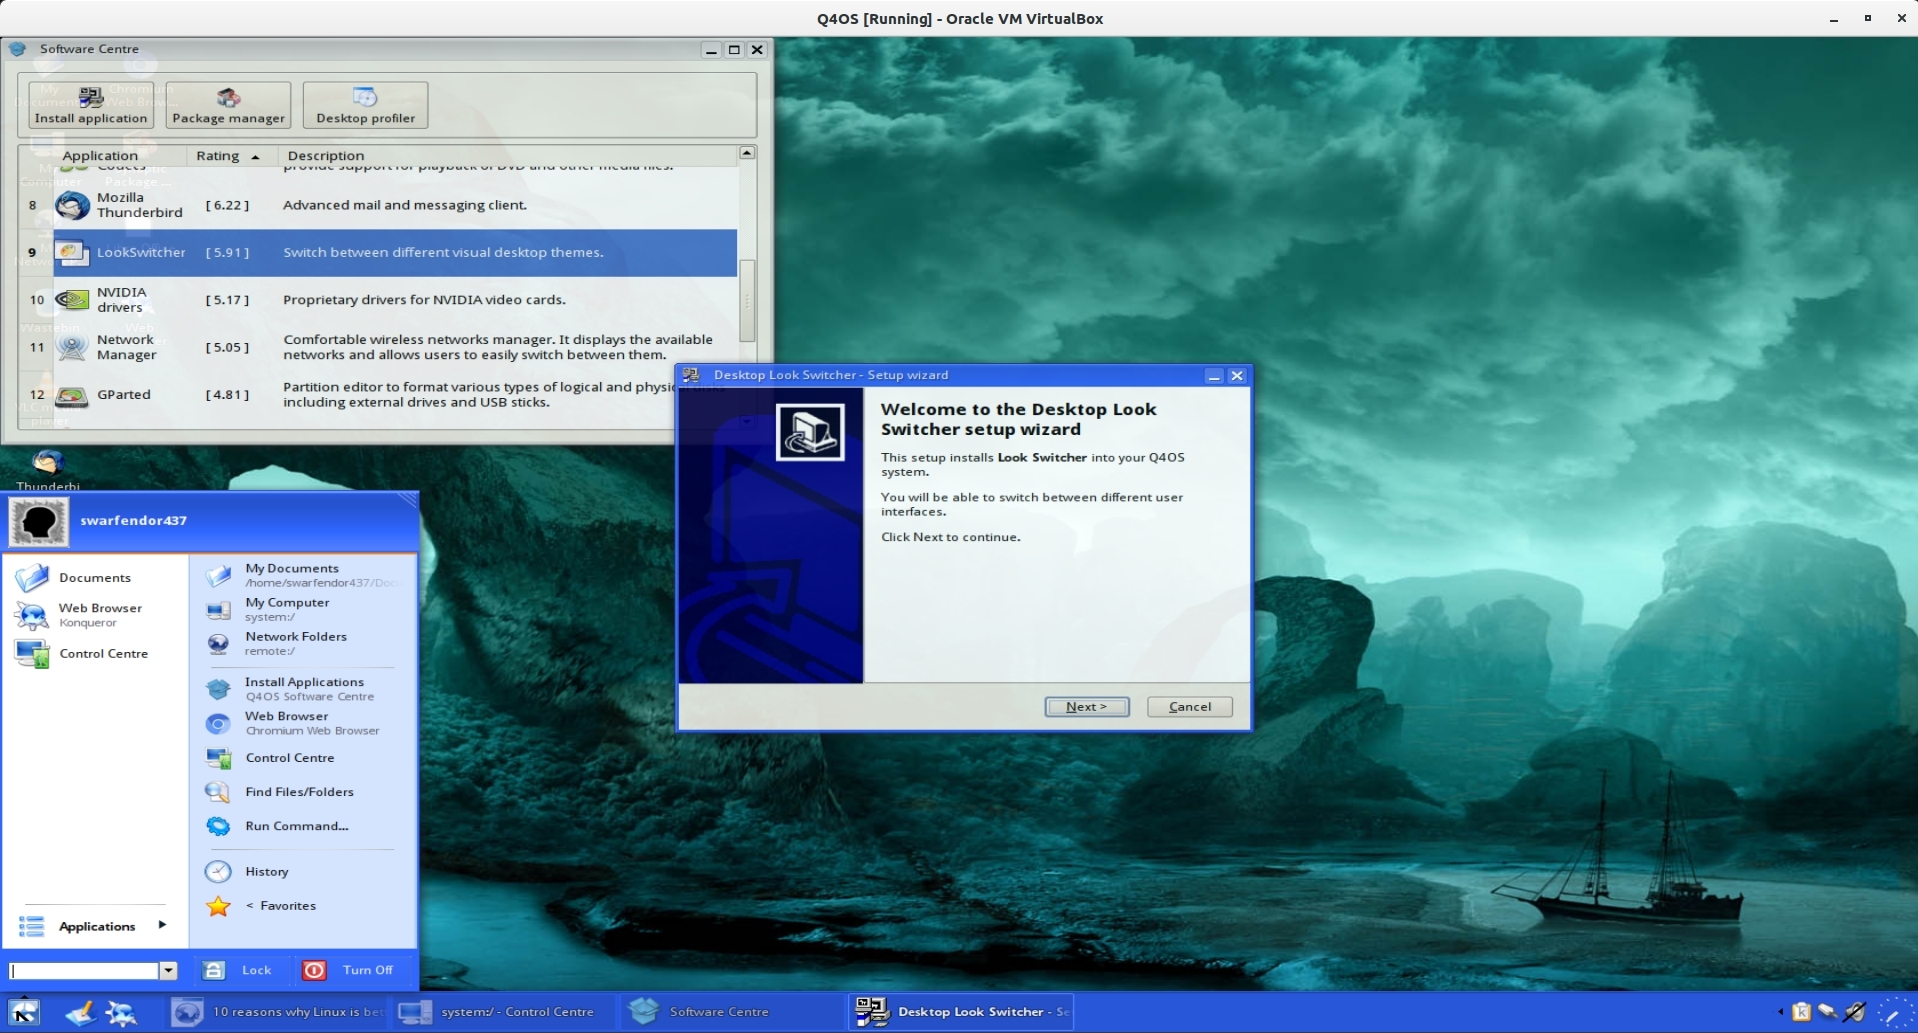The width and height of the screenshot is (1918, 1033).
Task: Cancel the Look Switcher setup wizard
Action: click(1190, 707)
